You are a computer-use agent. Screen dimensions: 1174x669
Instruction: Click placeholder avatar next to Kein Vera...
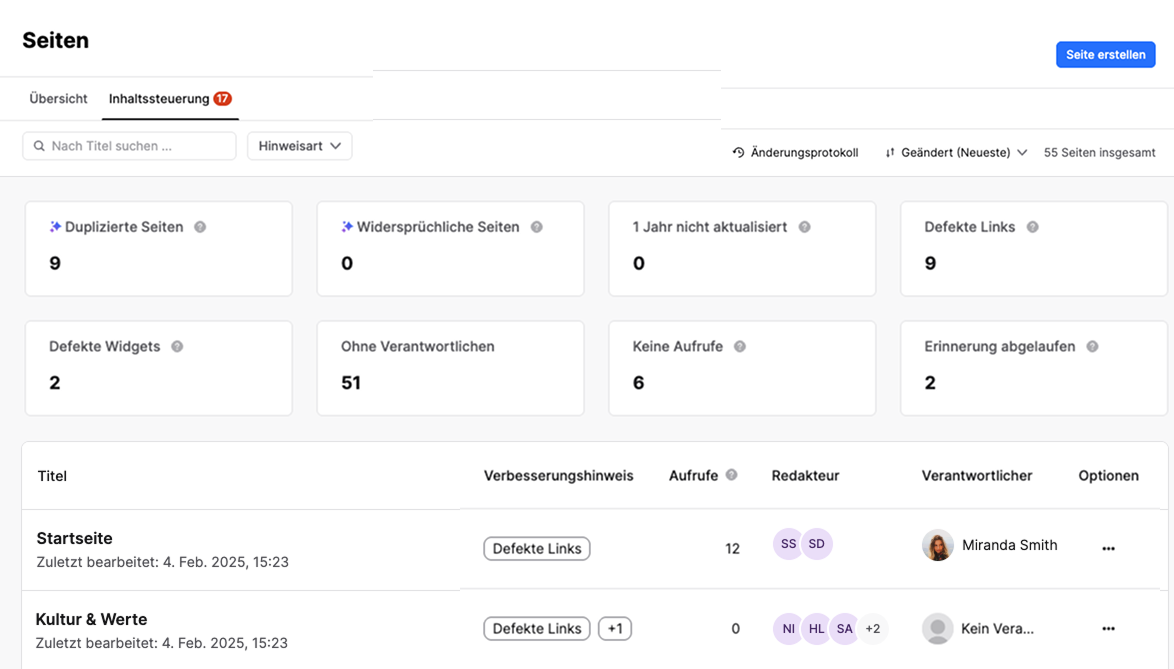(x=937, y=629)
